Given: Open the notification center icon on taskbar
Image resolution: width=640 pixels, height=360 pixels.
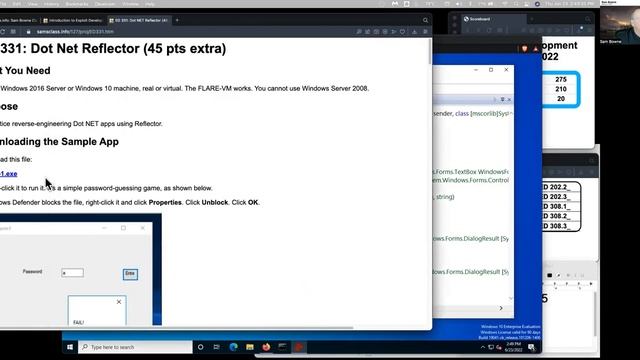Looking at the screenshot, I should coord(531,347).
